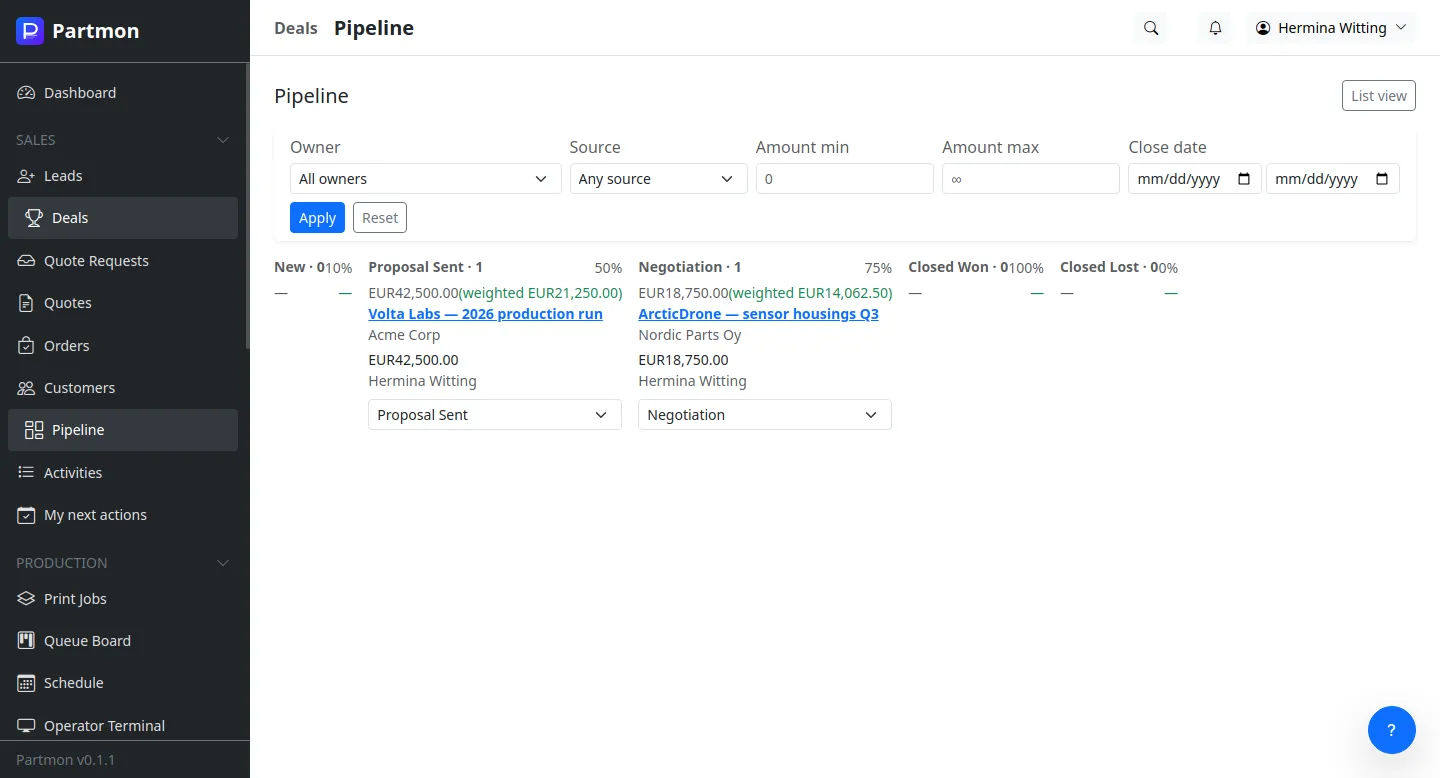
Task: Click the Partmon v0.1.1 version text
Action: click(66, 760)
